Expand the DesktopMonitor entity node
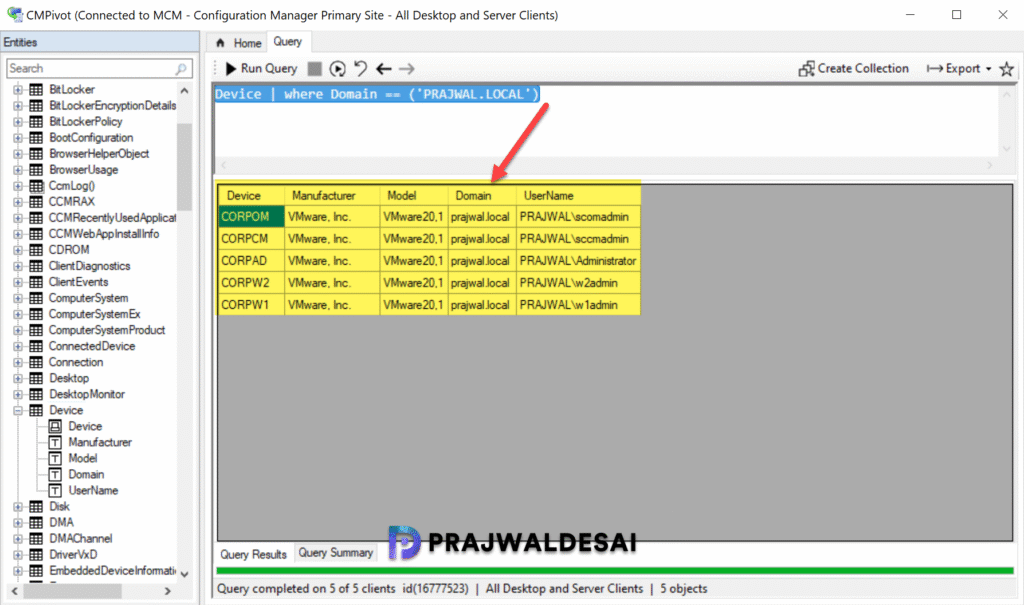The width and height of the screenshot is (1024, 605). (x=18, y=395)
